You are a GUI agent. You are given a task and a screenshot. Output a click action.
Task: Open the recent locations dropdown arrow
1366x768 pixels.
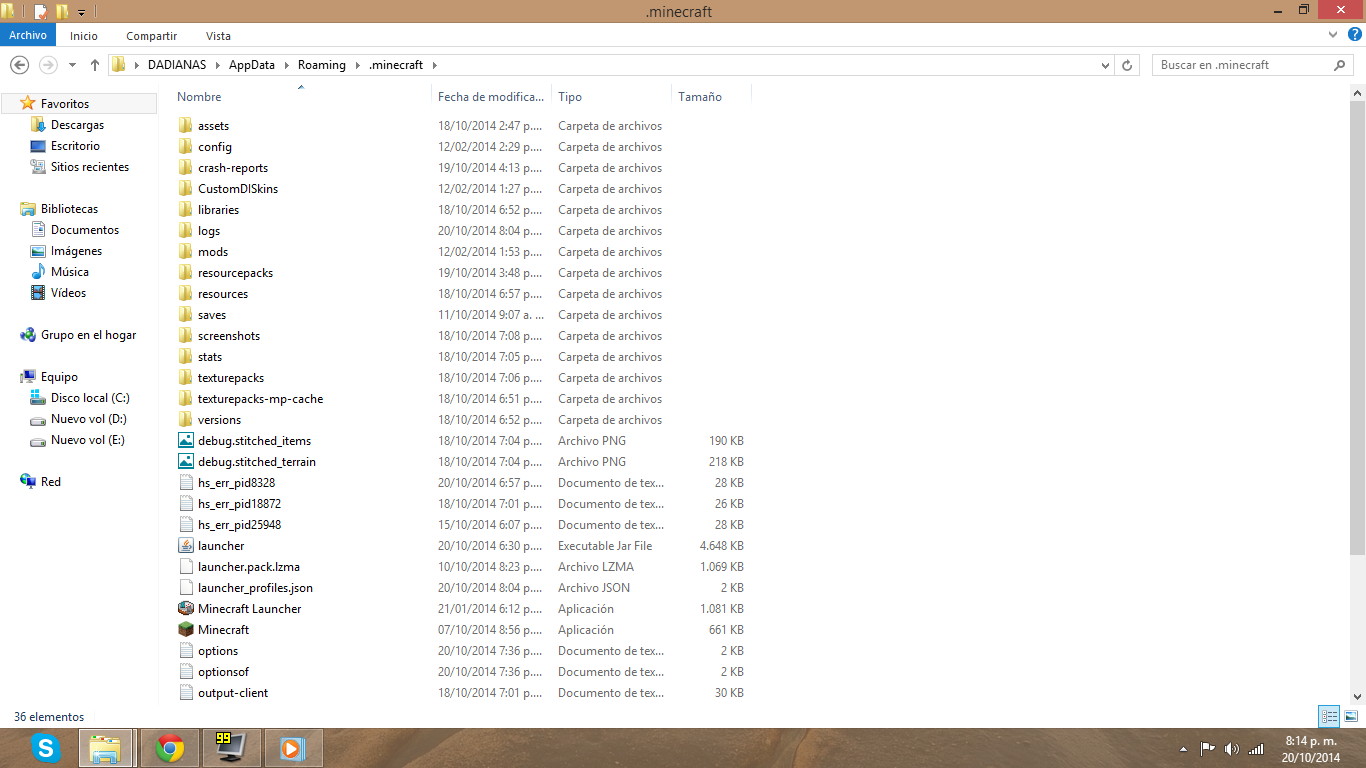point(72,65)
